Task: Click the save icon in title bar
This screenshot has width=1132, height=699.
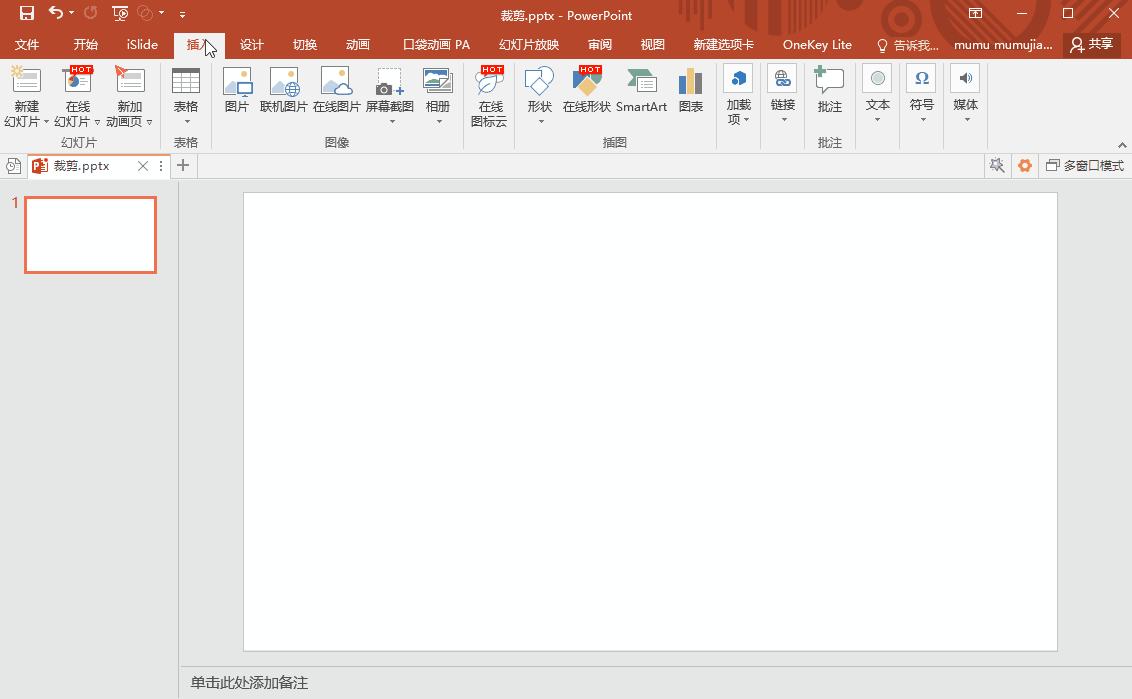Action: pos(27,14)
